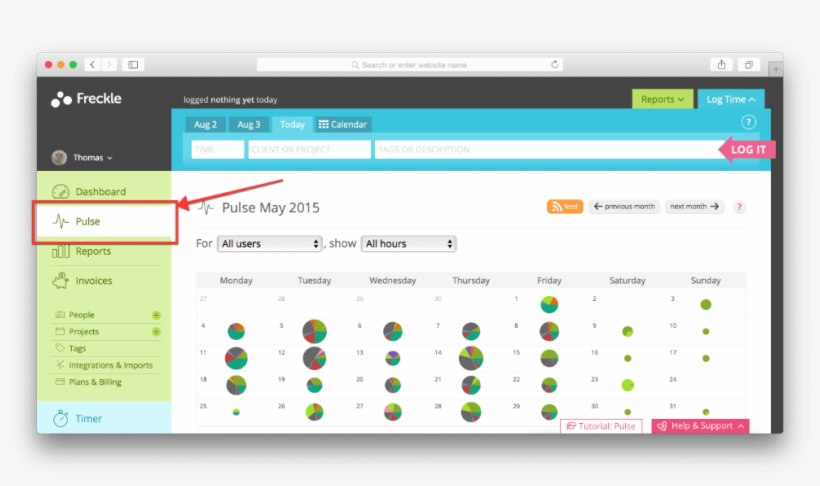Reload the page in Safari

tap(554, 64)
